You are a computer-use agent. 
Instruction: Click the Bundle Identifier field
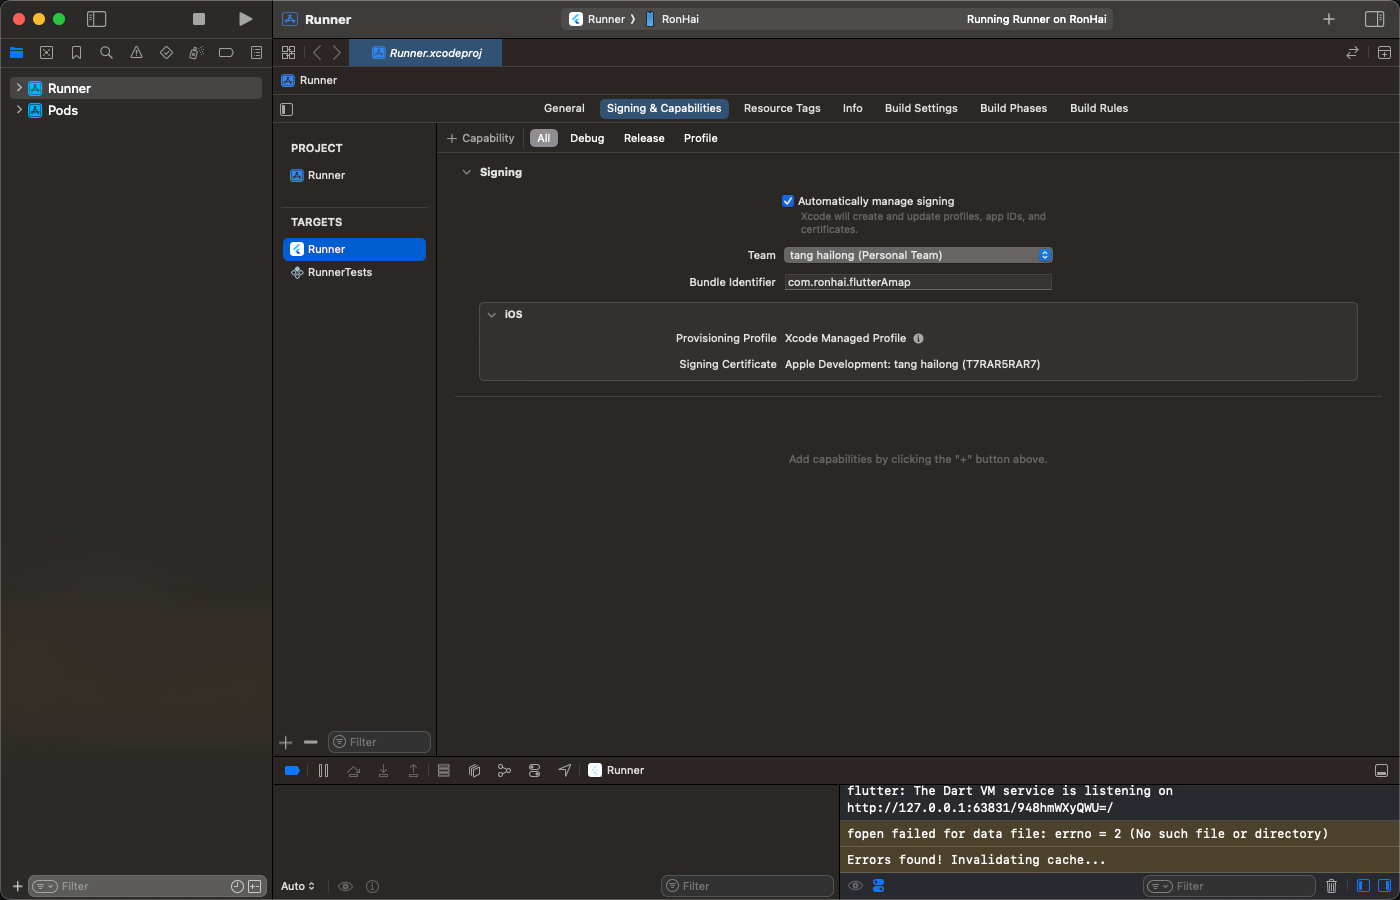[918, 282]
